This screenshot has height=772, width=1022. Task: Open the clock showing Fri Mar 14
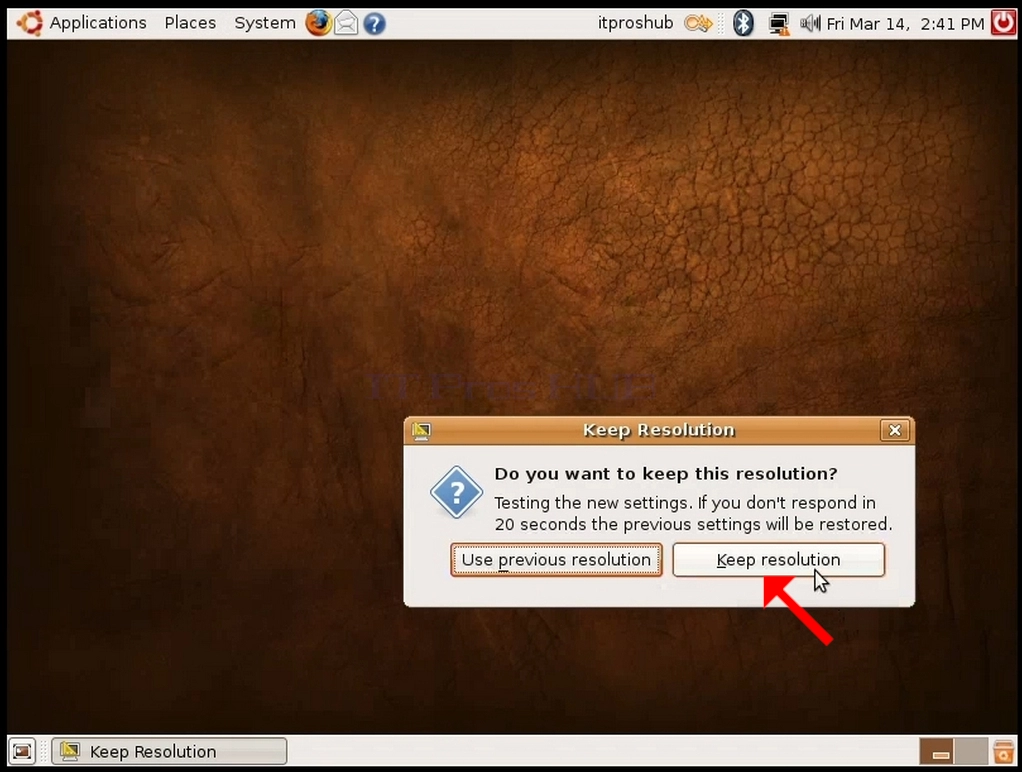905,24
